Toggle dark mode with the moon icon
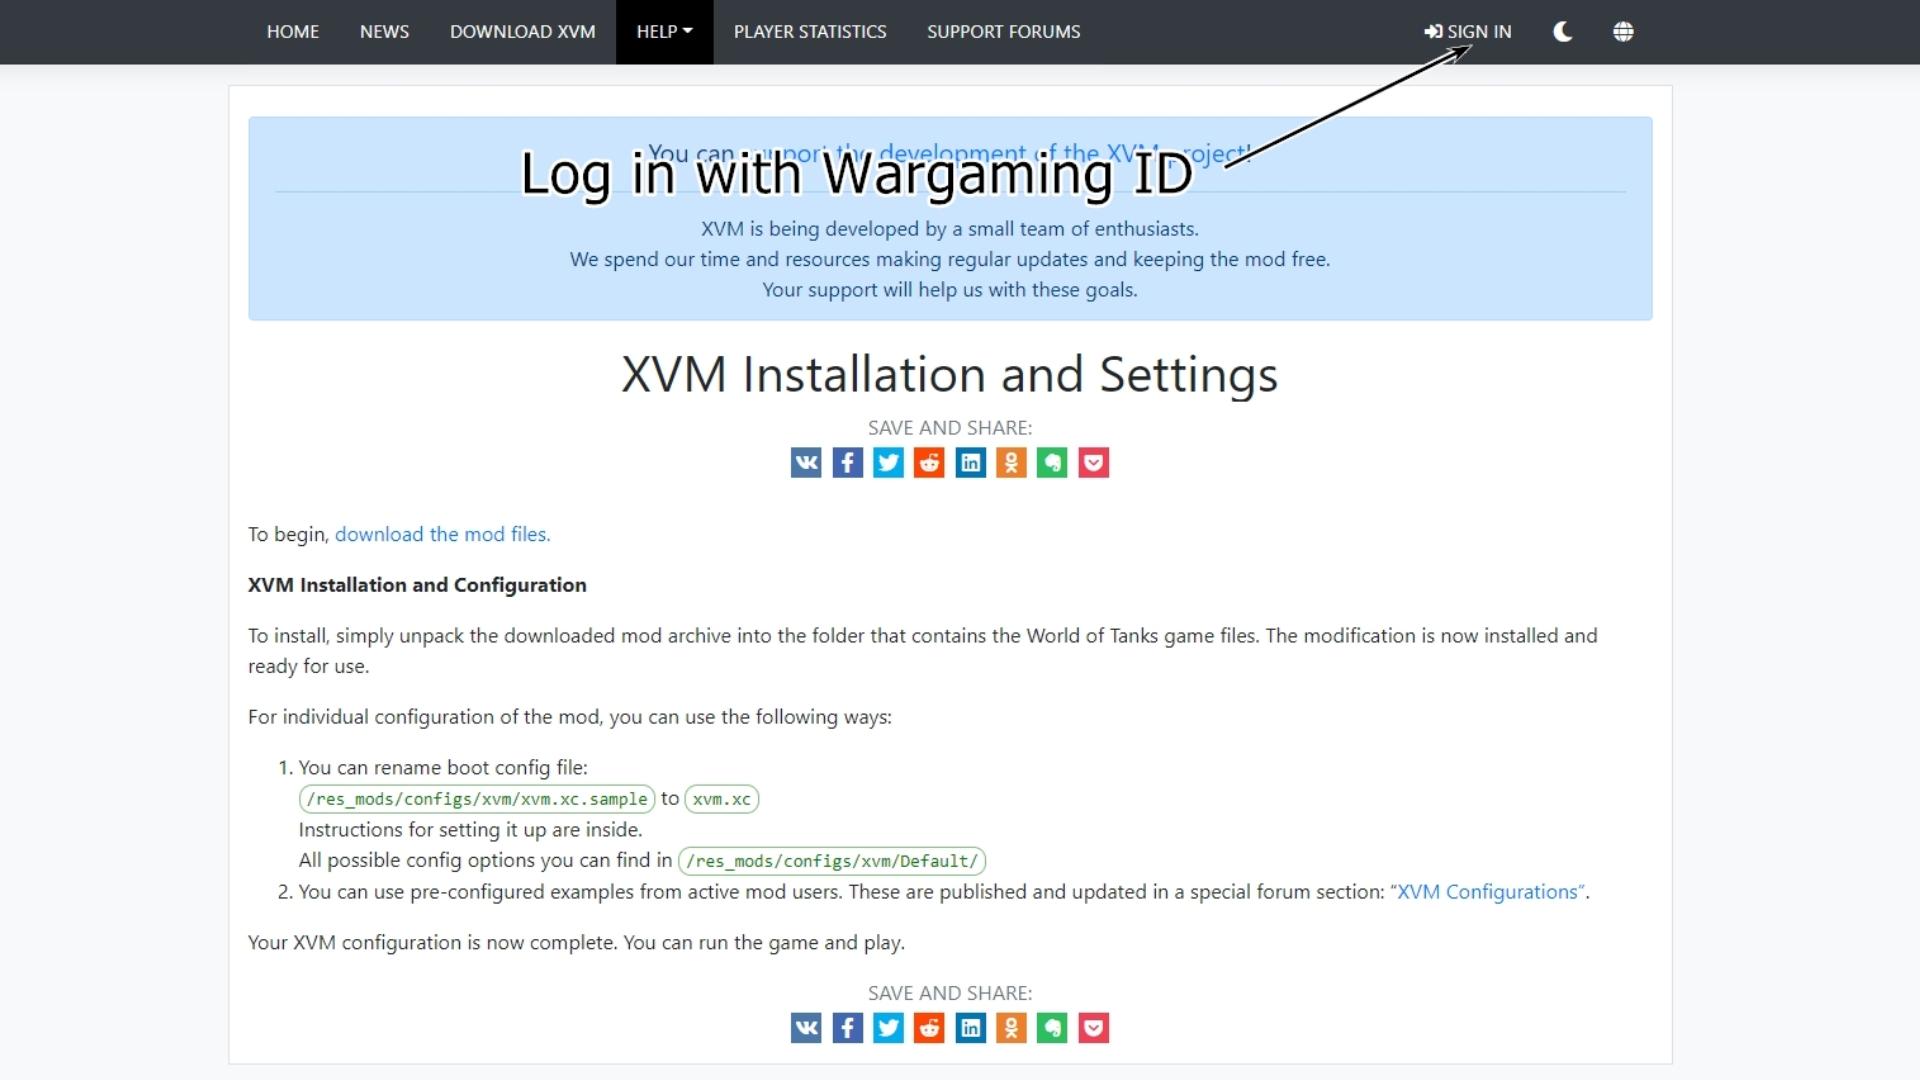Viewport: 1920px width, 1080px height. [x=1562, y=32]
